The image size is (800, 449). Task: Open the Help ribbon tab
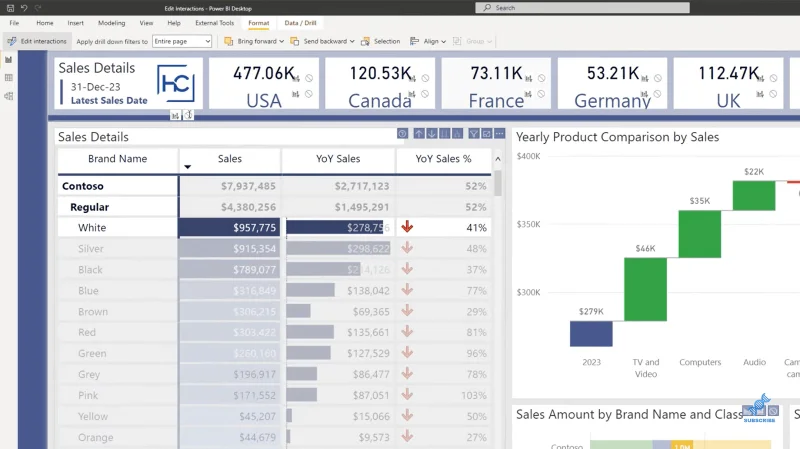pyautogui.click(x=174, y=23)
